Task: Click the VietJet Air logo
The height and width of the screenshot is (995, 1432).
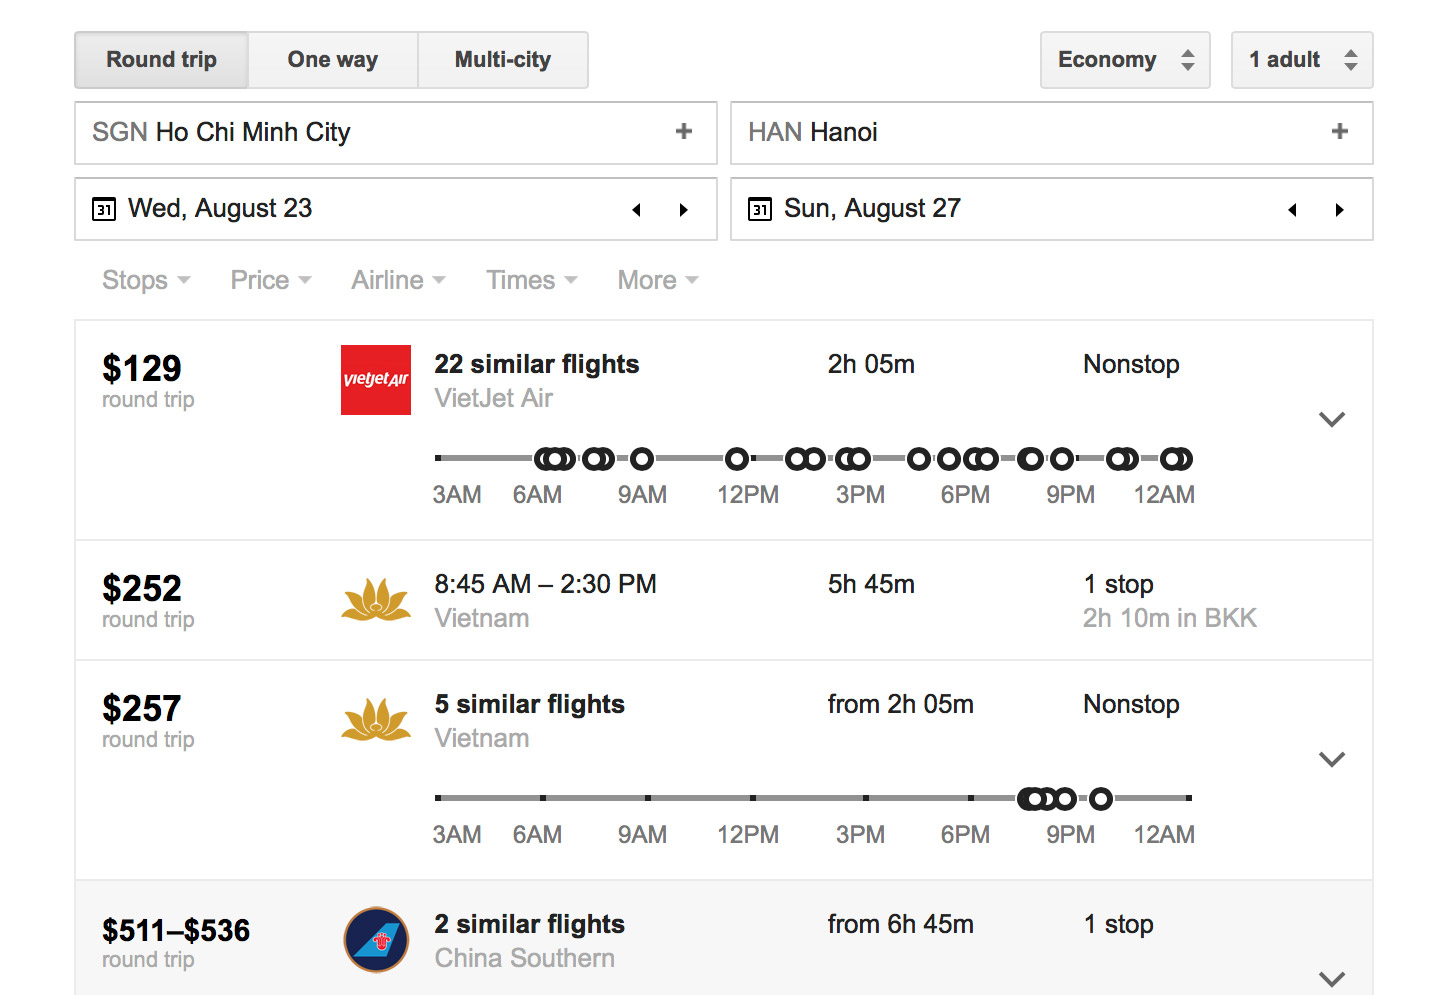Action: point(376,380)
